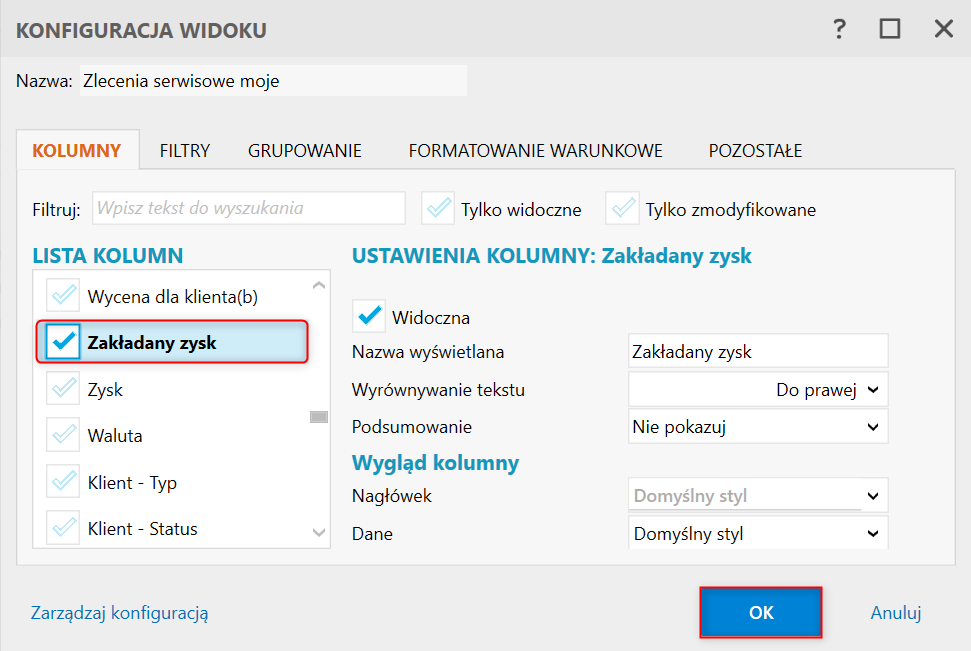971x651 pixels.
Task: Click the column filter search field
Action: pos(249,209)
